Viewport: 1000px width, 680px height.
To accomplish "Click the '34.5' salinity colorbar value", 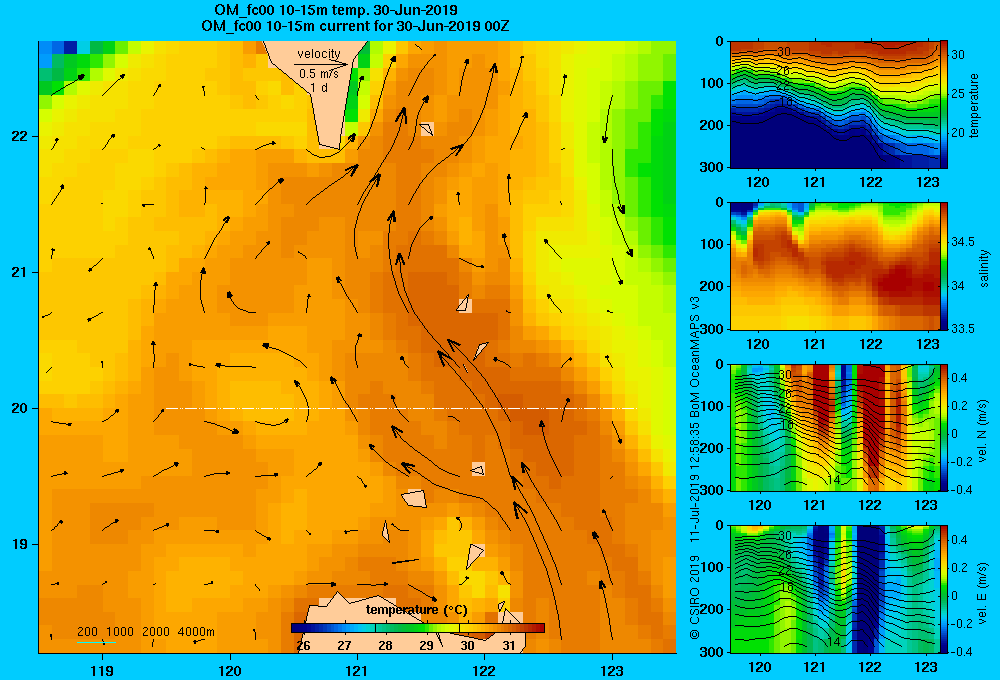I will pyautogui.click(x=963, y=242).
